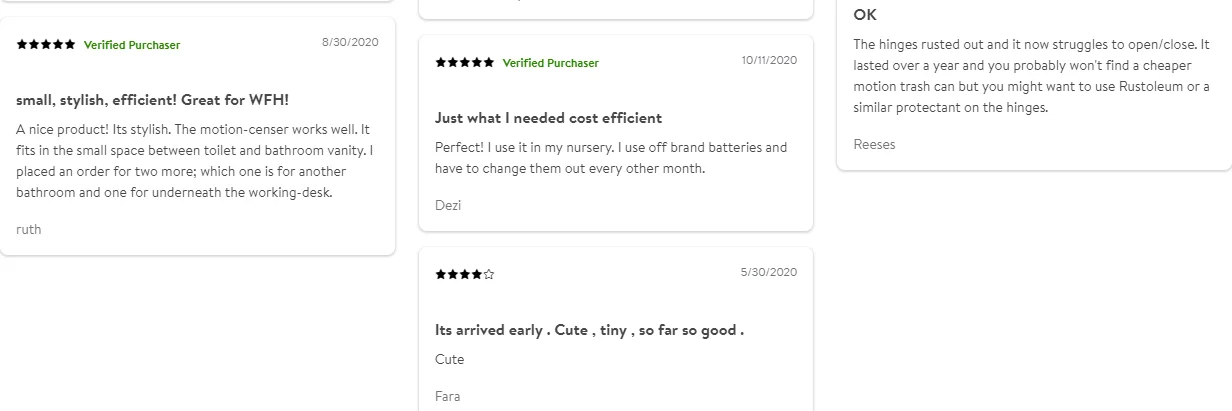Click Verified Purchaser badge dated 8/30/2020
The width and height of the screenshot is (1232, 411).
pos(132,45)
